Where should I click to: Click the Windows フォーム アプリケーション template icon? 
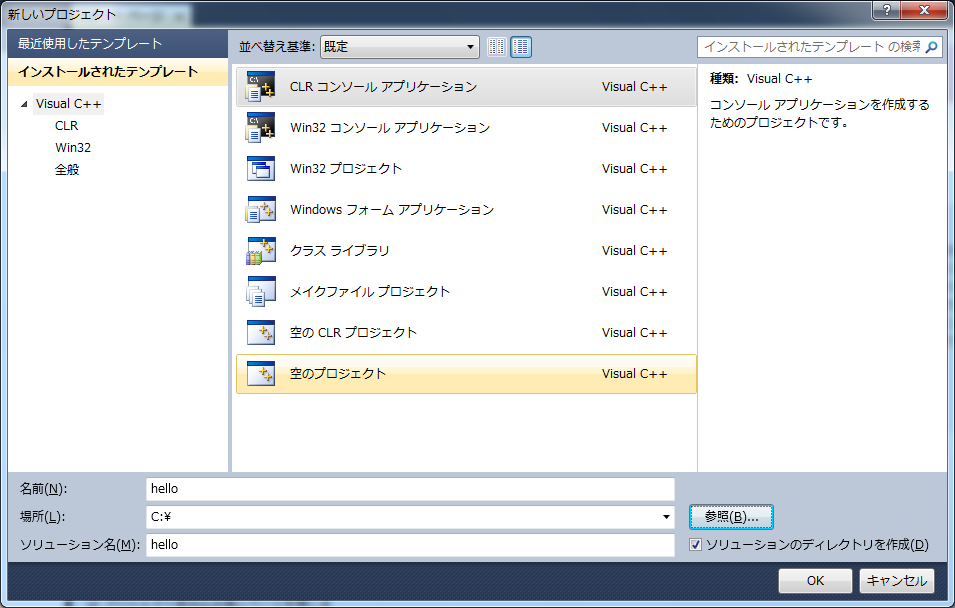(x=261, y=210)
